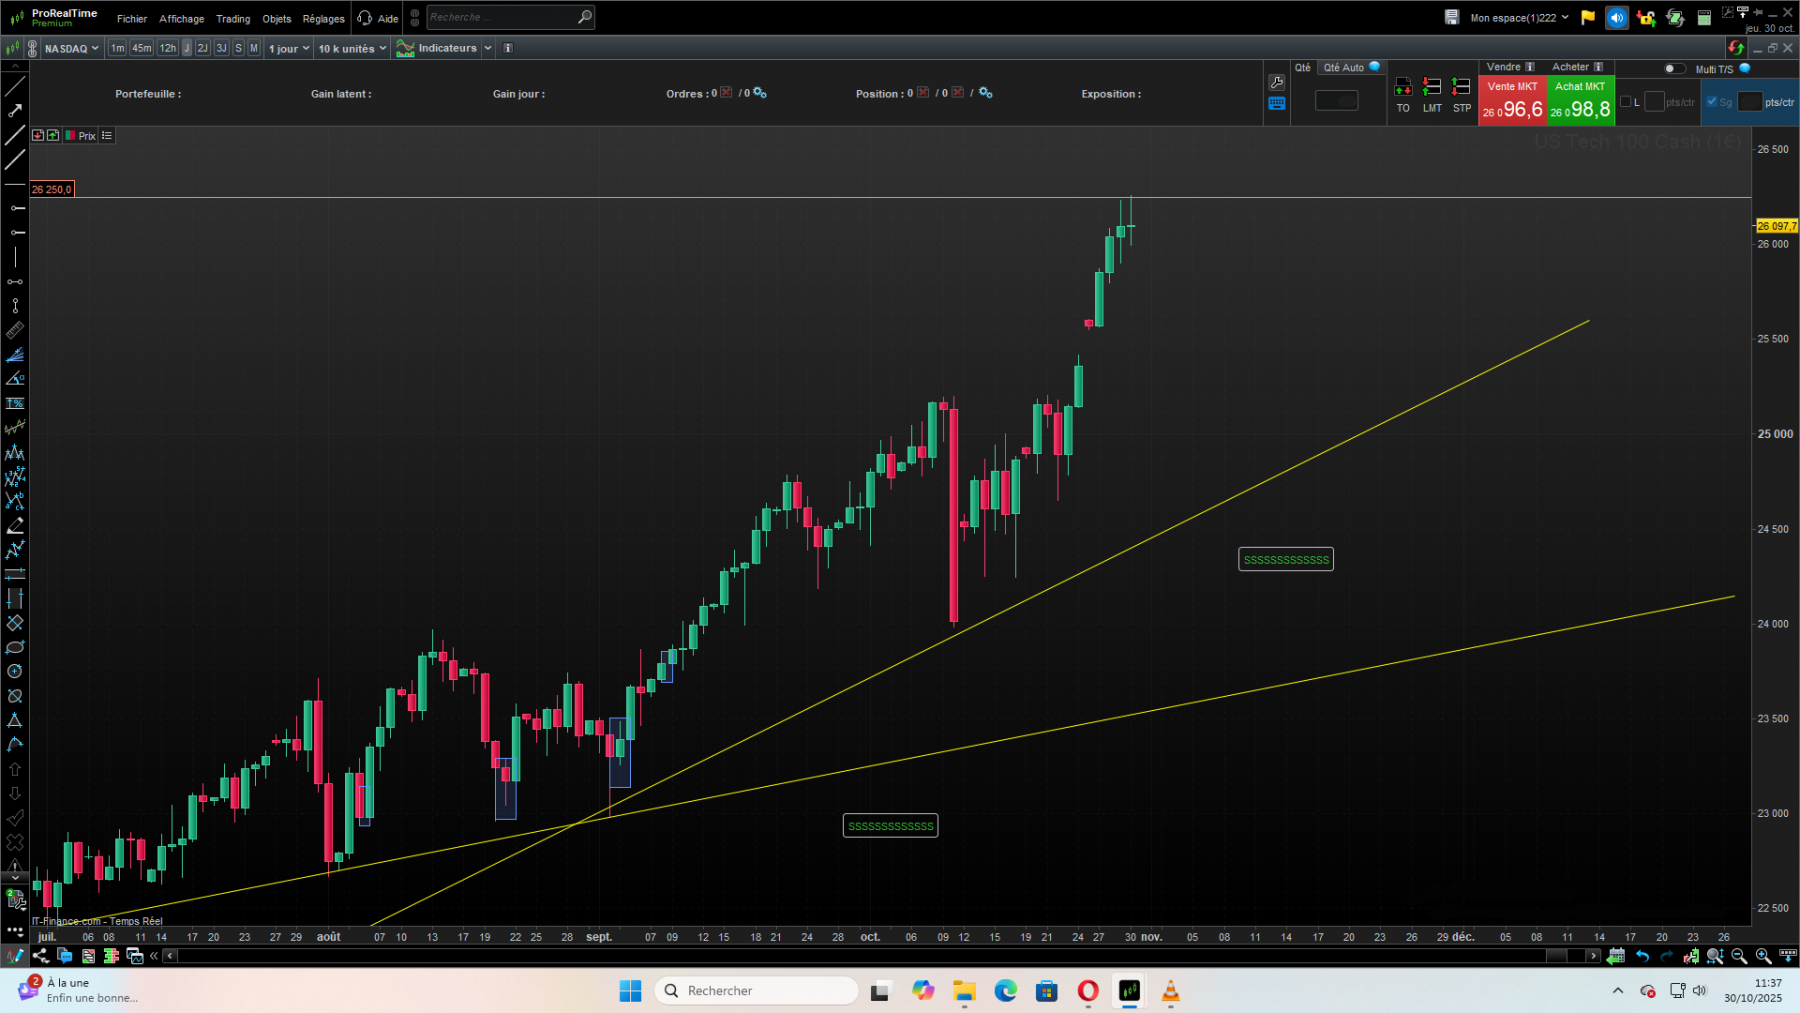This screenshot has width=1800, height=1013.
Task: Open the Indicateurs panel via its chart icon
Action: (404, 47)
